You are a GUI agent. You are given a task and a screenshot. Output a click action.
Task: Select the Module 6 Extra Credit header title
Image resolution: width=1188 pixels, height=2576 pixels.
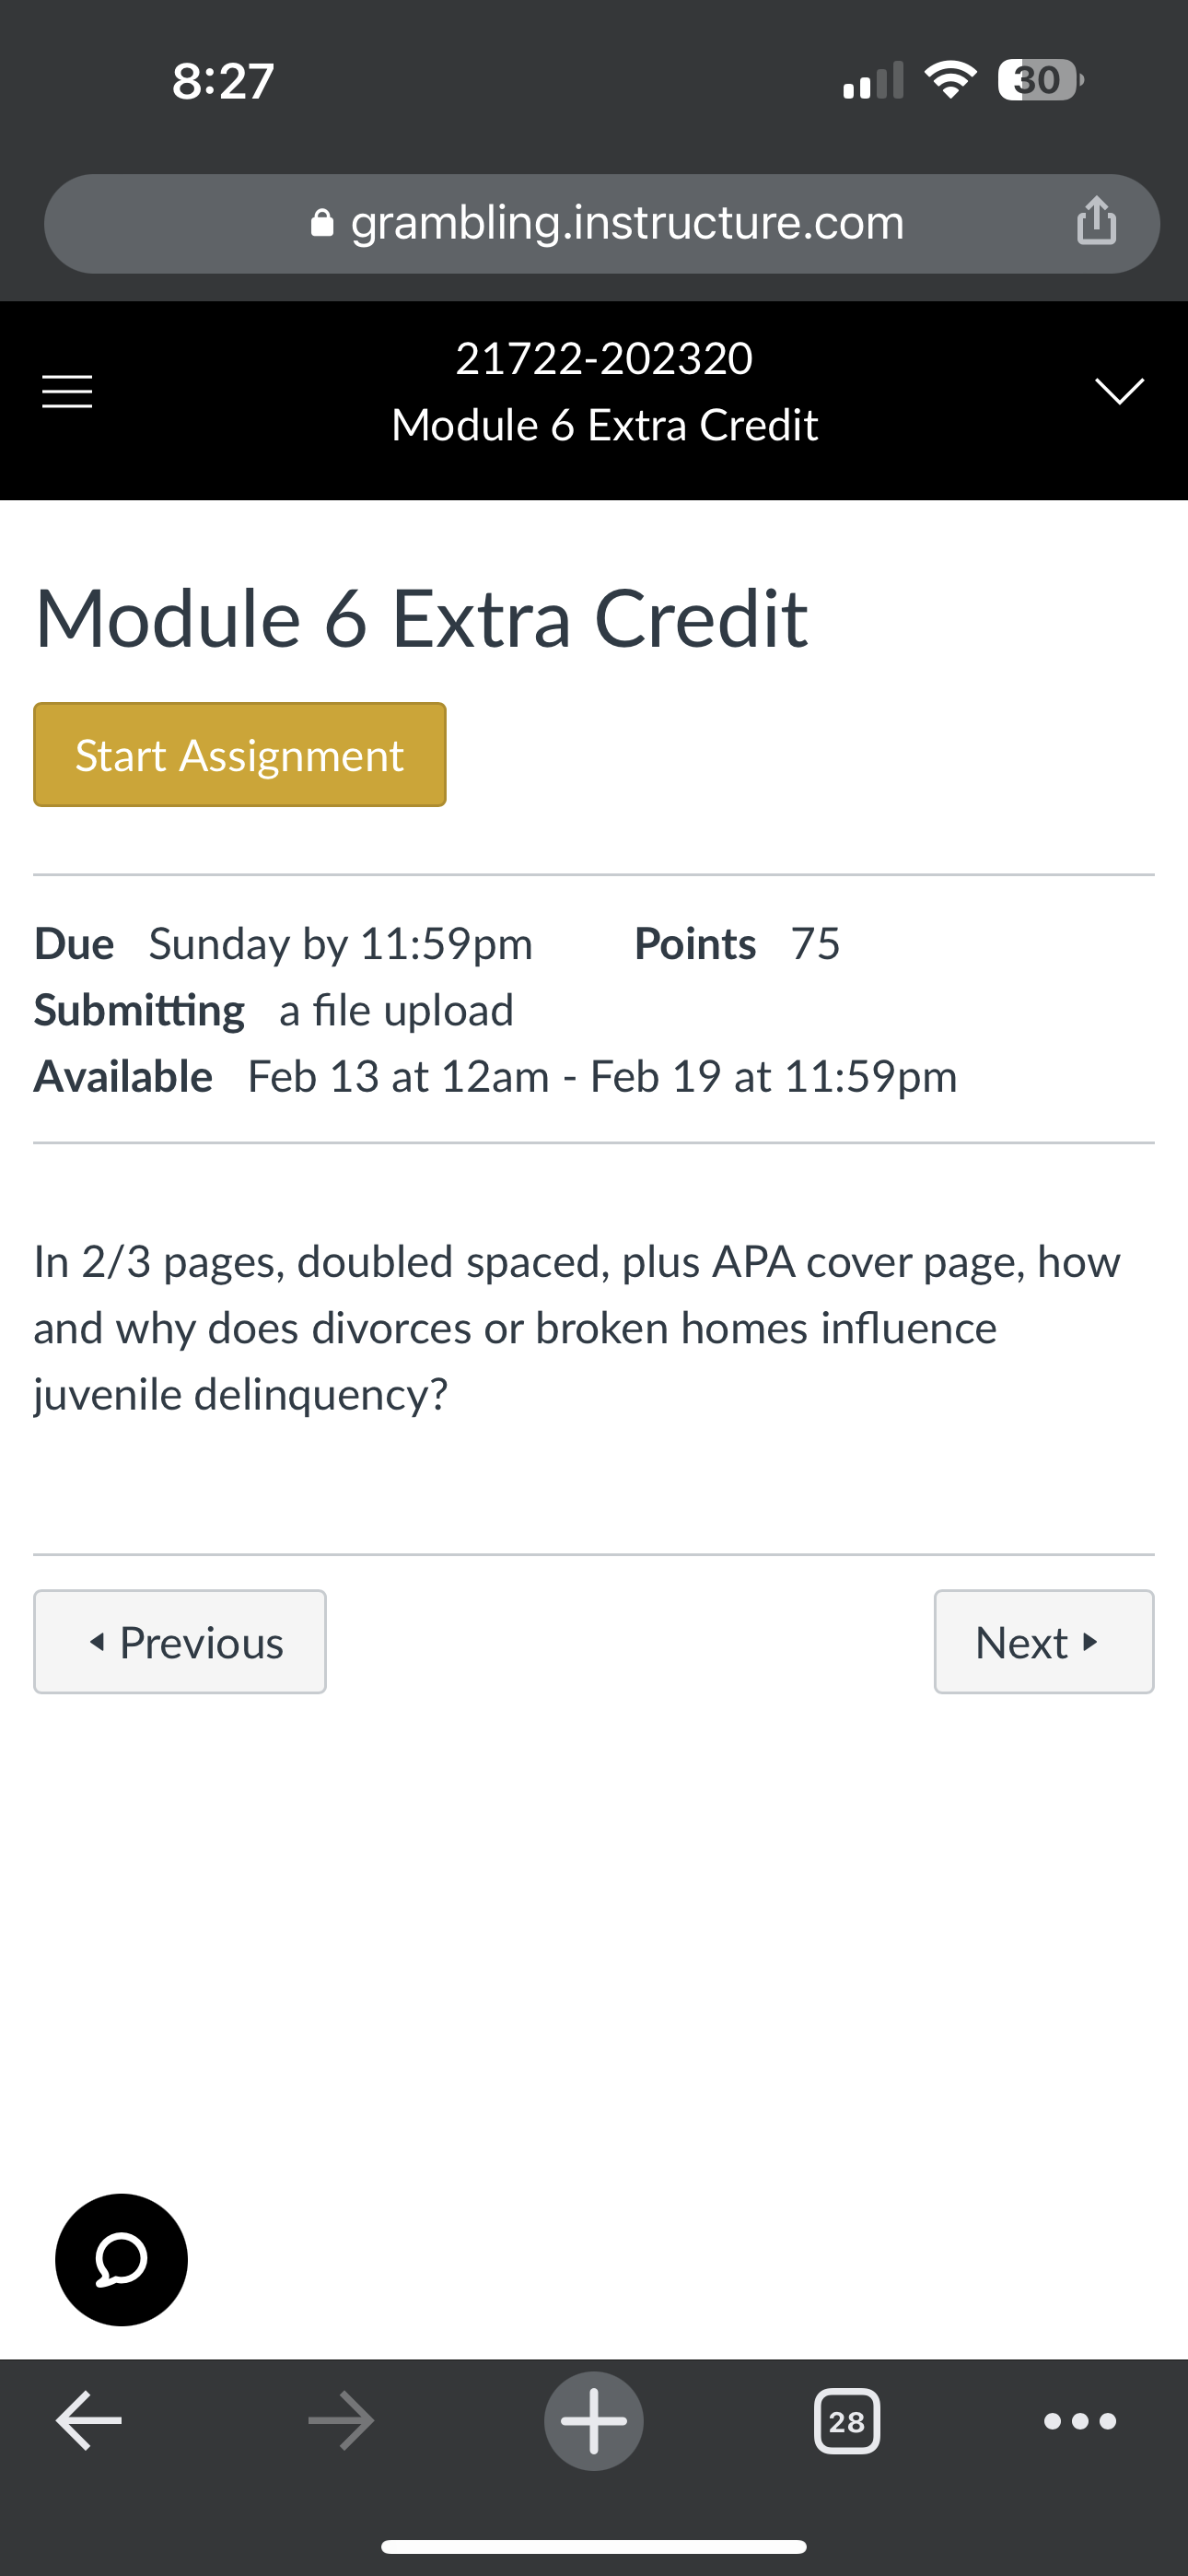coord(604,425)
